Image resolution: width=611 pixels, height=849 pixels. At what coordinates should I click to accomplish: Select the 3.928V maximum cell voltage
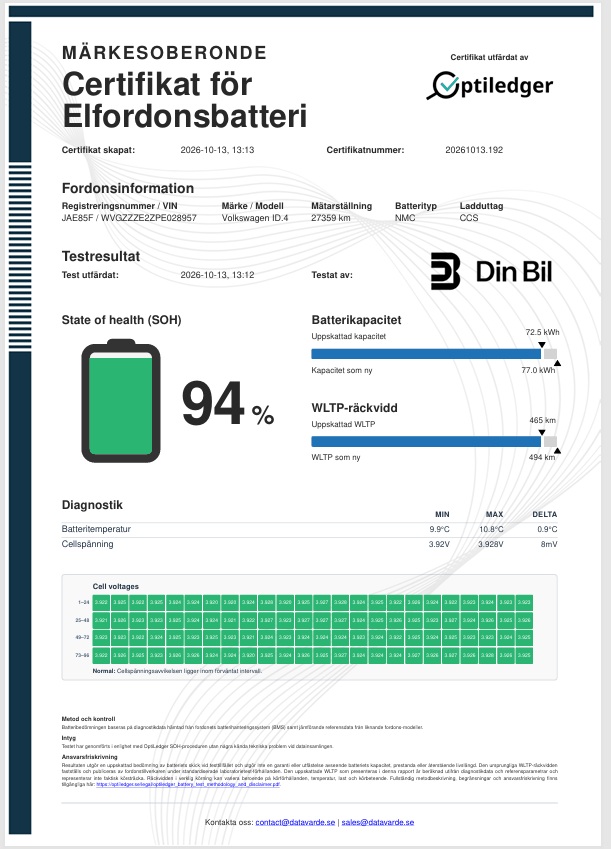coord(490,544)
